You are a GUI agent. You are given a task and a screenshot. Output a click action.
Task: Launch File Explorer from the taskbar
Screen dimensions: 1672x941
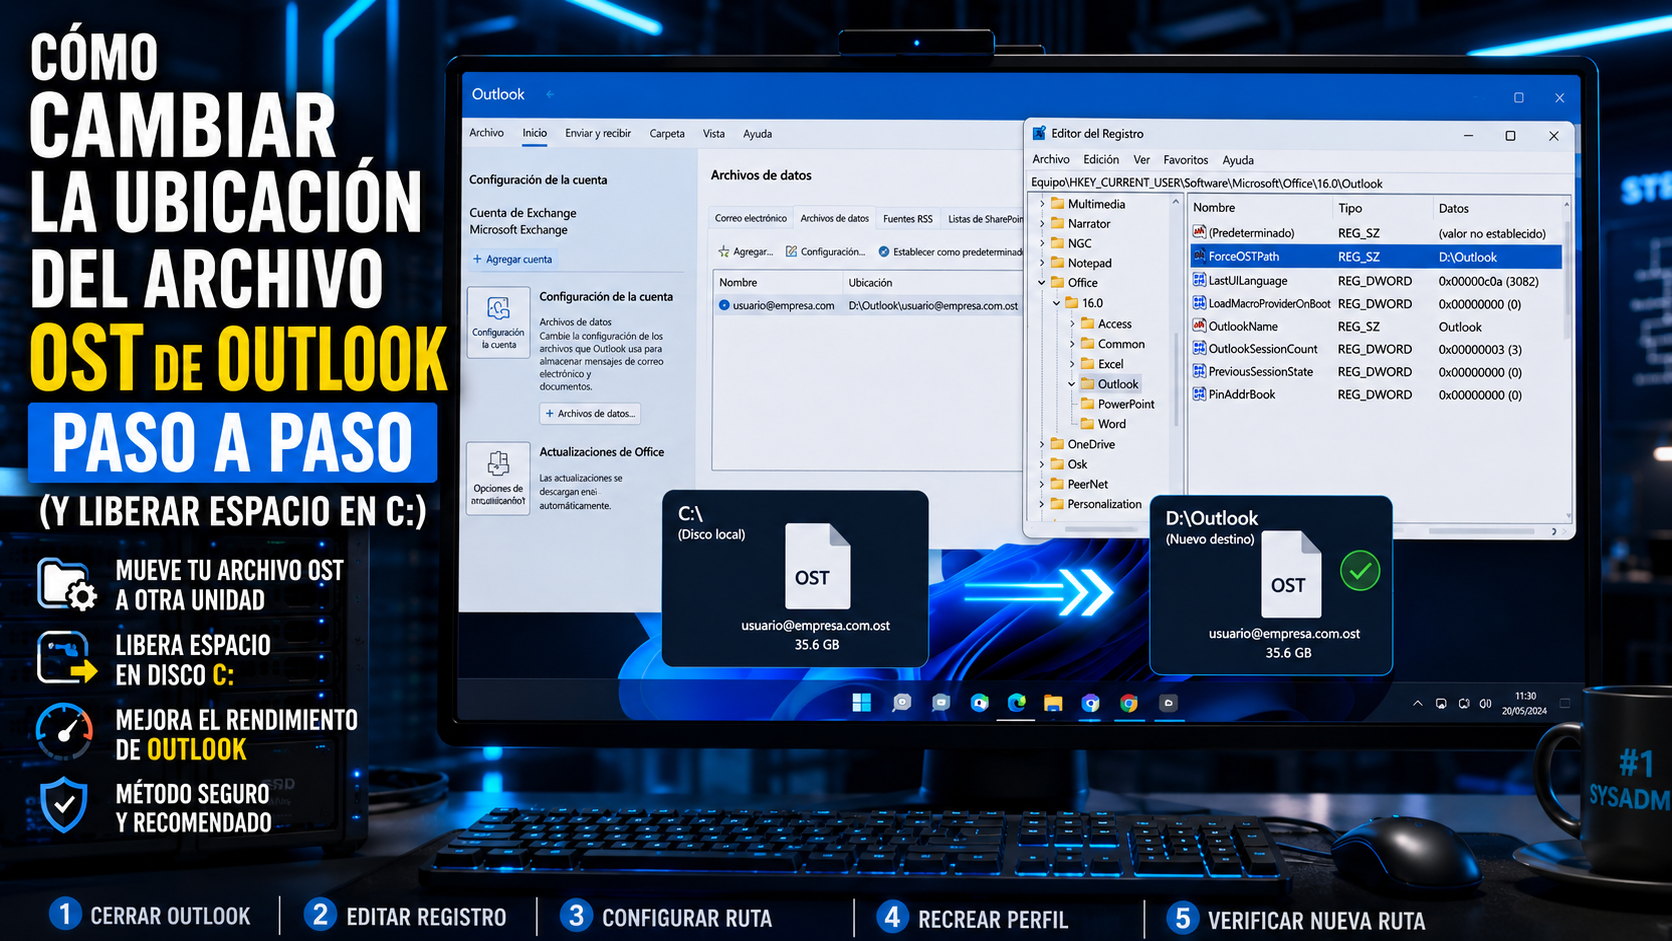[1053, 703]
